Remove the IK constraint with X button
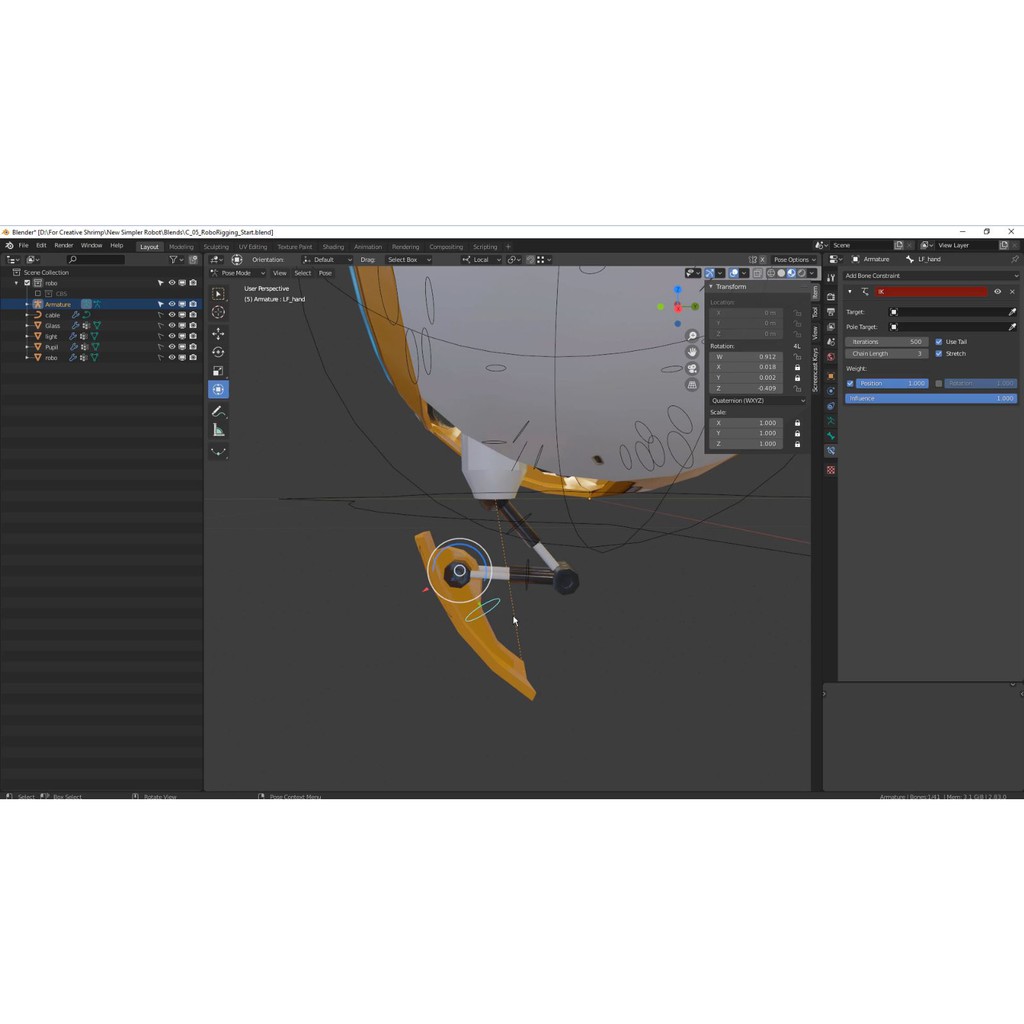Viewport: 1024px width, 1024px height. coord(1012,292)
